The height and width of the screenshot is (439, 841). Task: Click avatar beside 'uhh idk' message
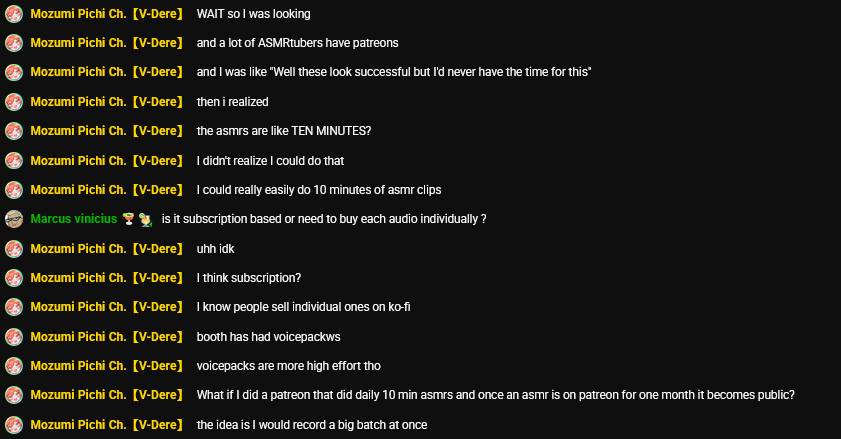[14, 249]
